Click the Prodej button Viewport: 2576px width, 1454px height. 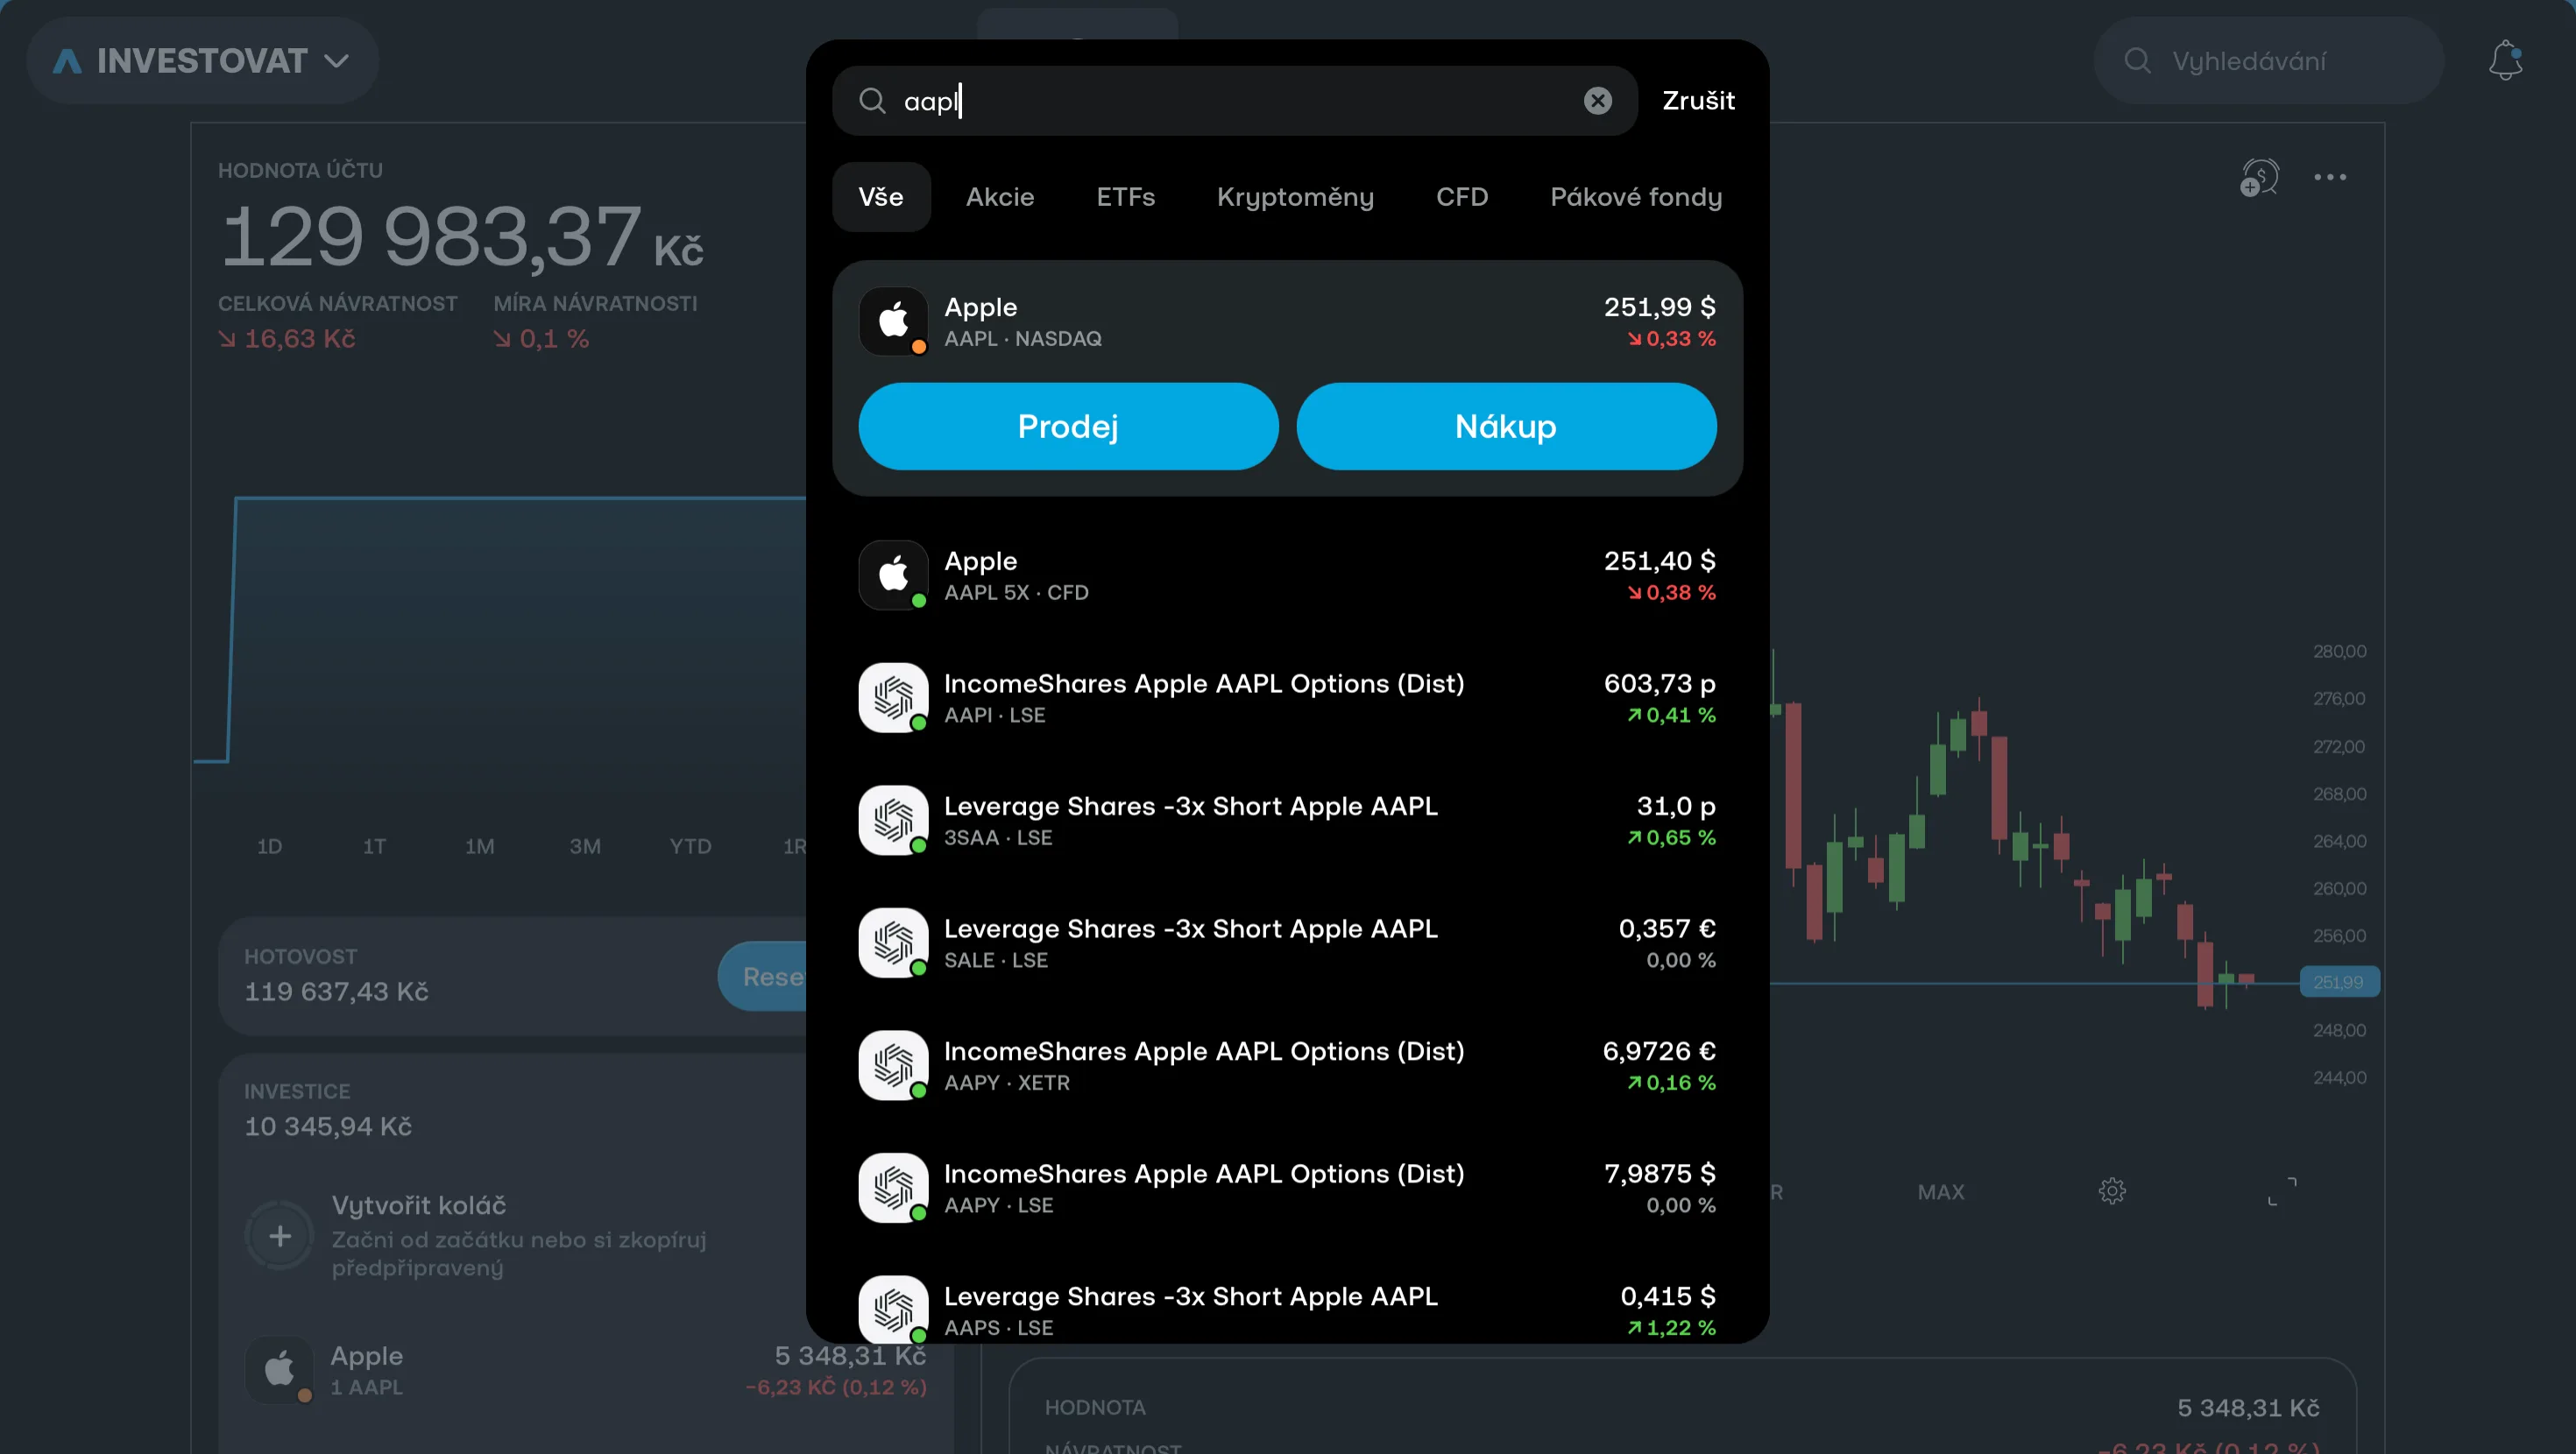tap(1067, 426)
